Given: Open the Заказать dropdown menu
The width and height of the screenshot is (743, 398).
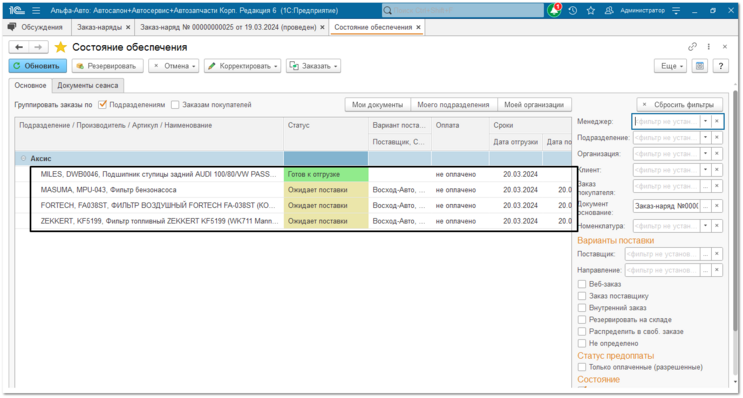Looking at the screenshot, I should point(313,66).
